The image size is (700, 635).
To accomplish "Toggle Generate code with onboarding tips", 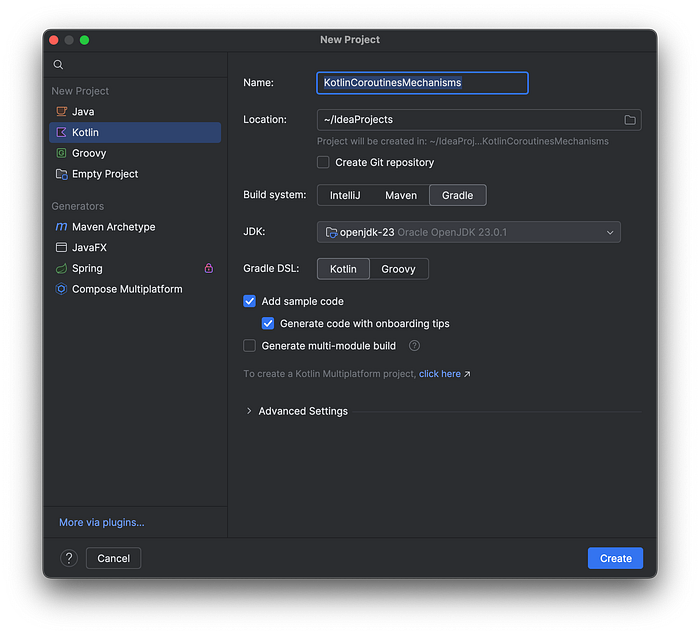I will [x=268, y=323].
